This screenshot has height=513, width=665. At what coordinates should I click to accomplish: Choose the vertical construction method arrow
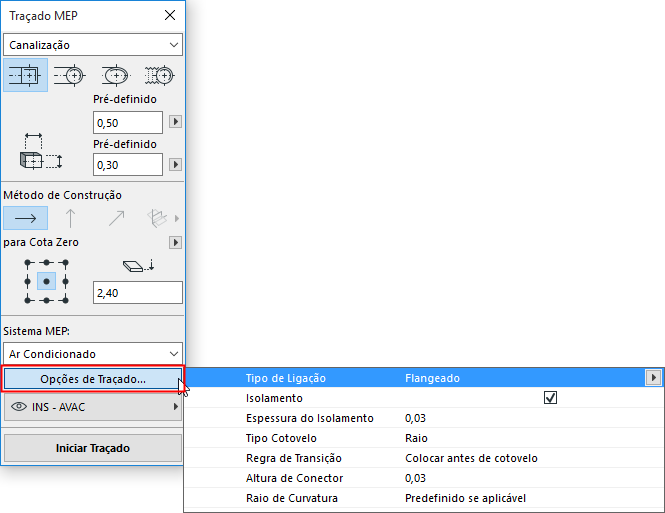tap(70, 218)
